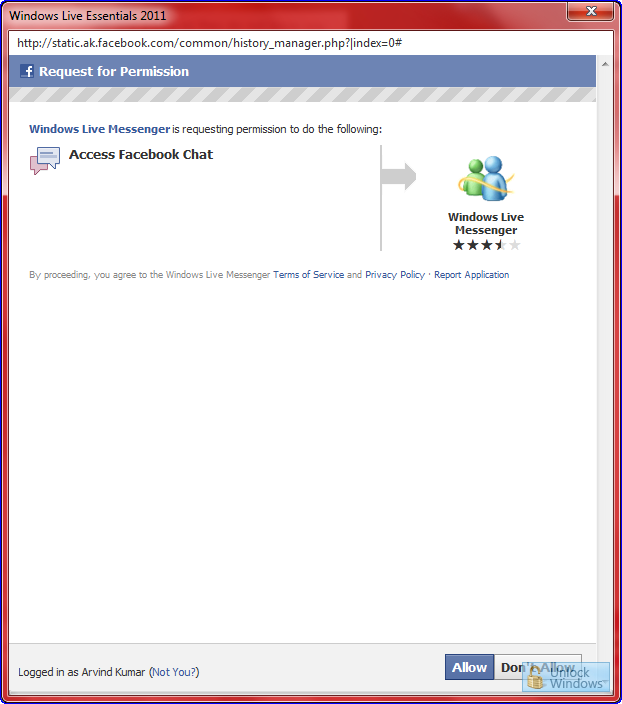This screenshot has width=622, height=704.
Task: Click the Windows Live Messenger label under icon
Action: click(x=486, y=223)
